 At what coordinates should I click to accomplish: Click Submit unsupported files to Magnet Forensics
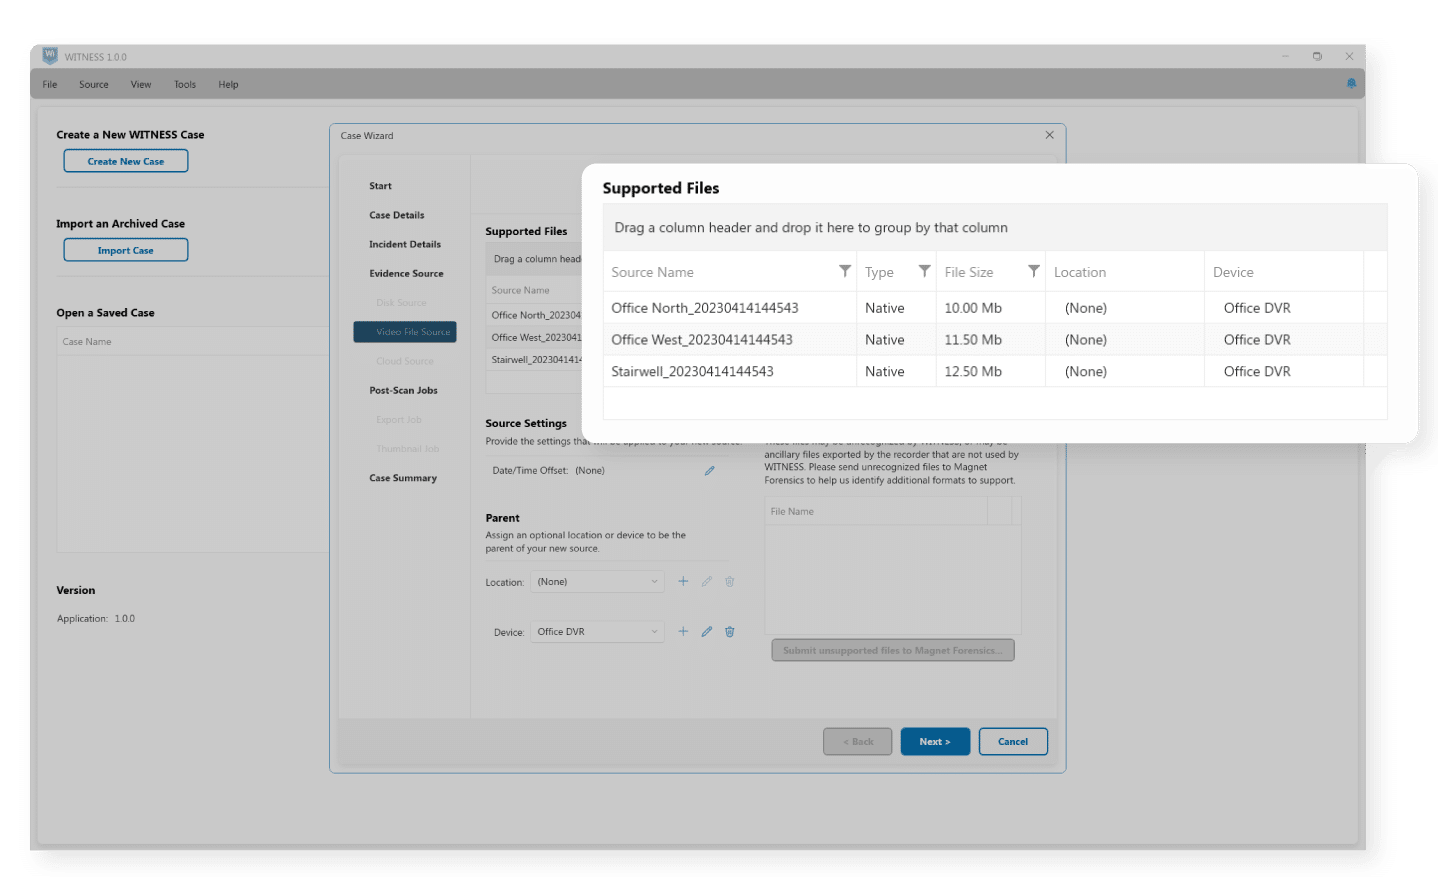point(893,650)
